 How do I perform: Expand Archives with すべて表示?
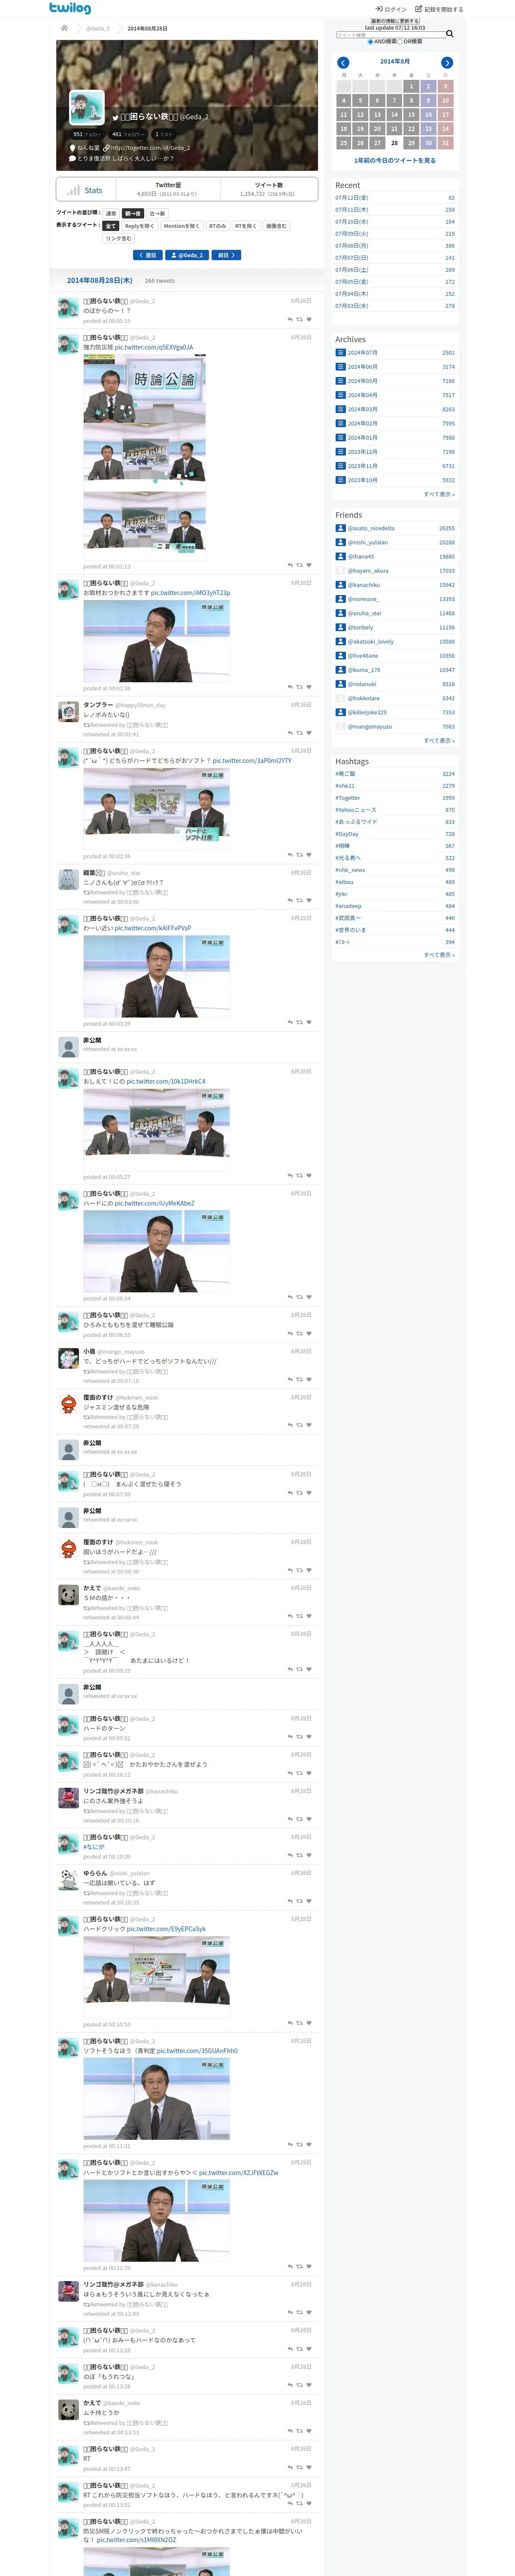tap(439, 494)
